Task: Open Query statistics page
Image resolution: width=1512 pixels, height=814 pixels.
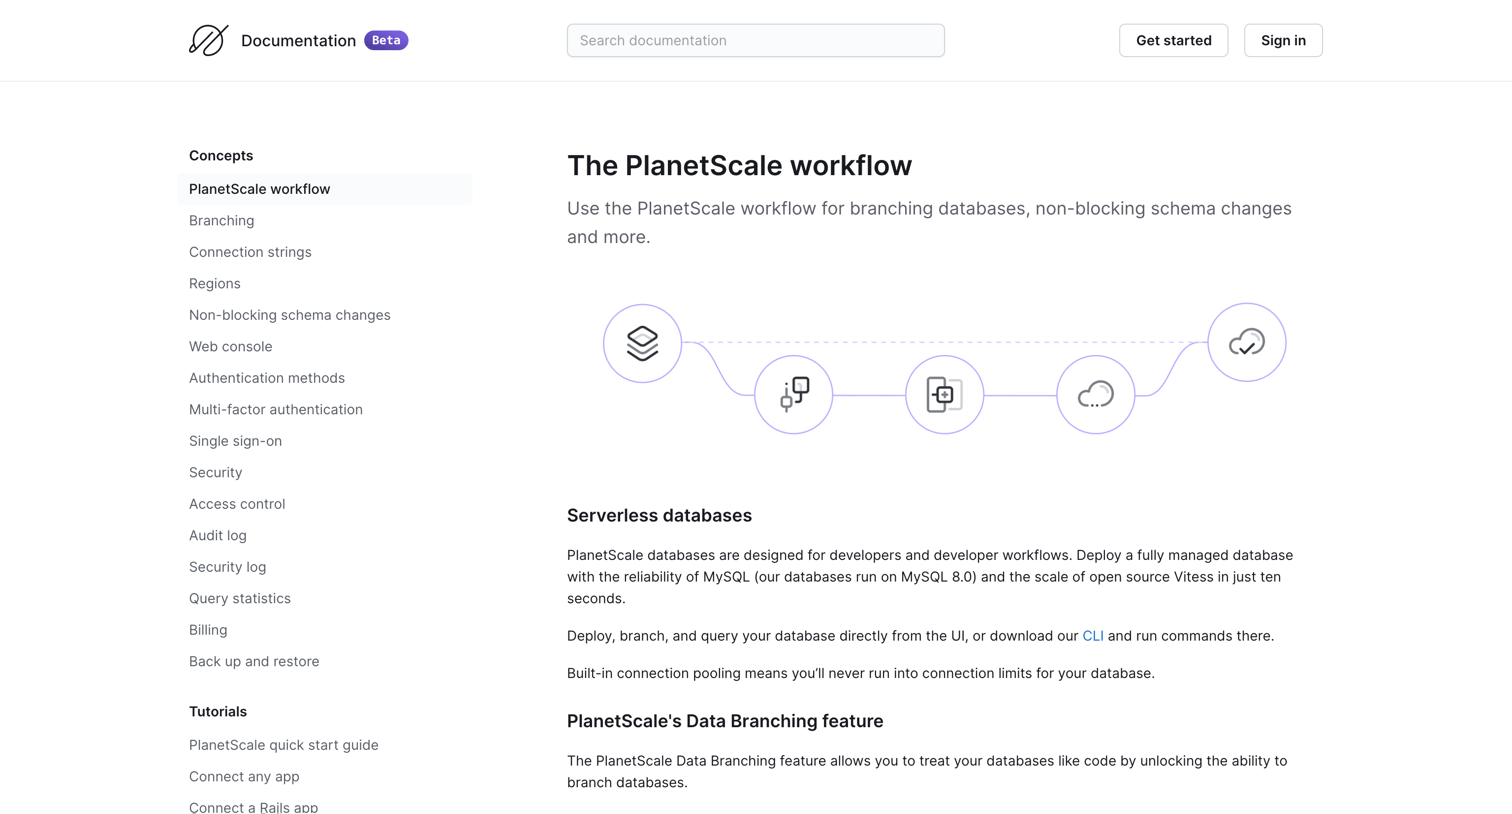Action: pos(240,598)
